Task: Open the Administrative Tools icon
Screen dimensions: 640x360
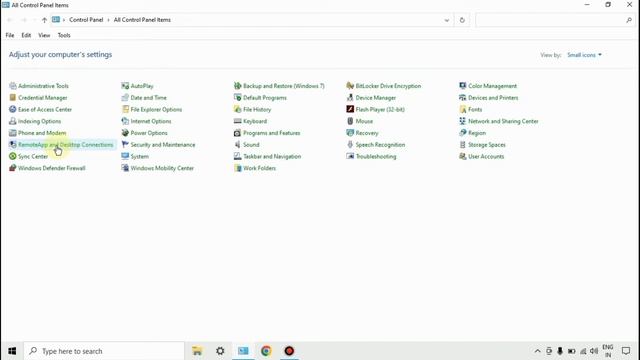Action: [x=13, y=86]
